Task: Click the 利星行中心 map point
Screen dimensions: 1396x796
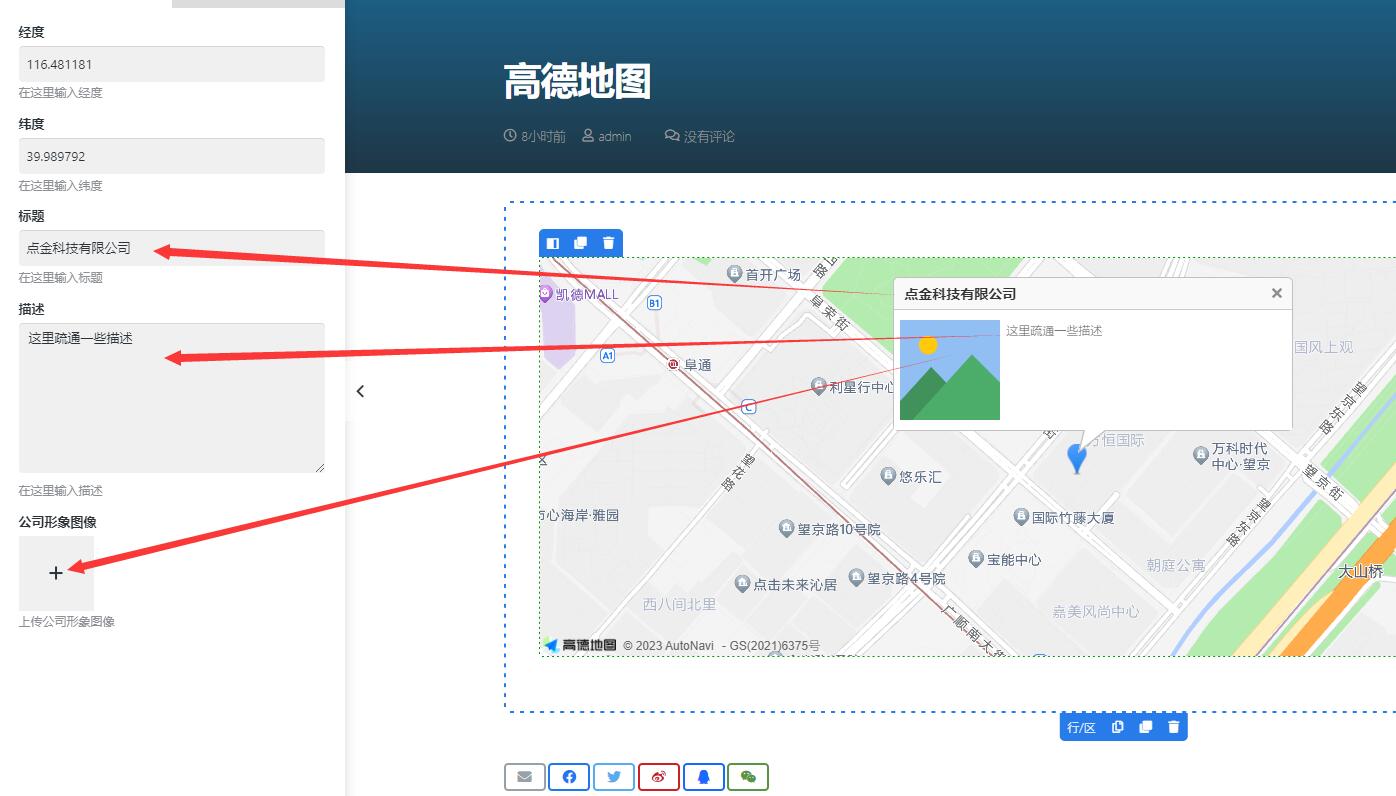Action: coord(852,387)
